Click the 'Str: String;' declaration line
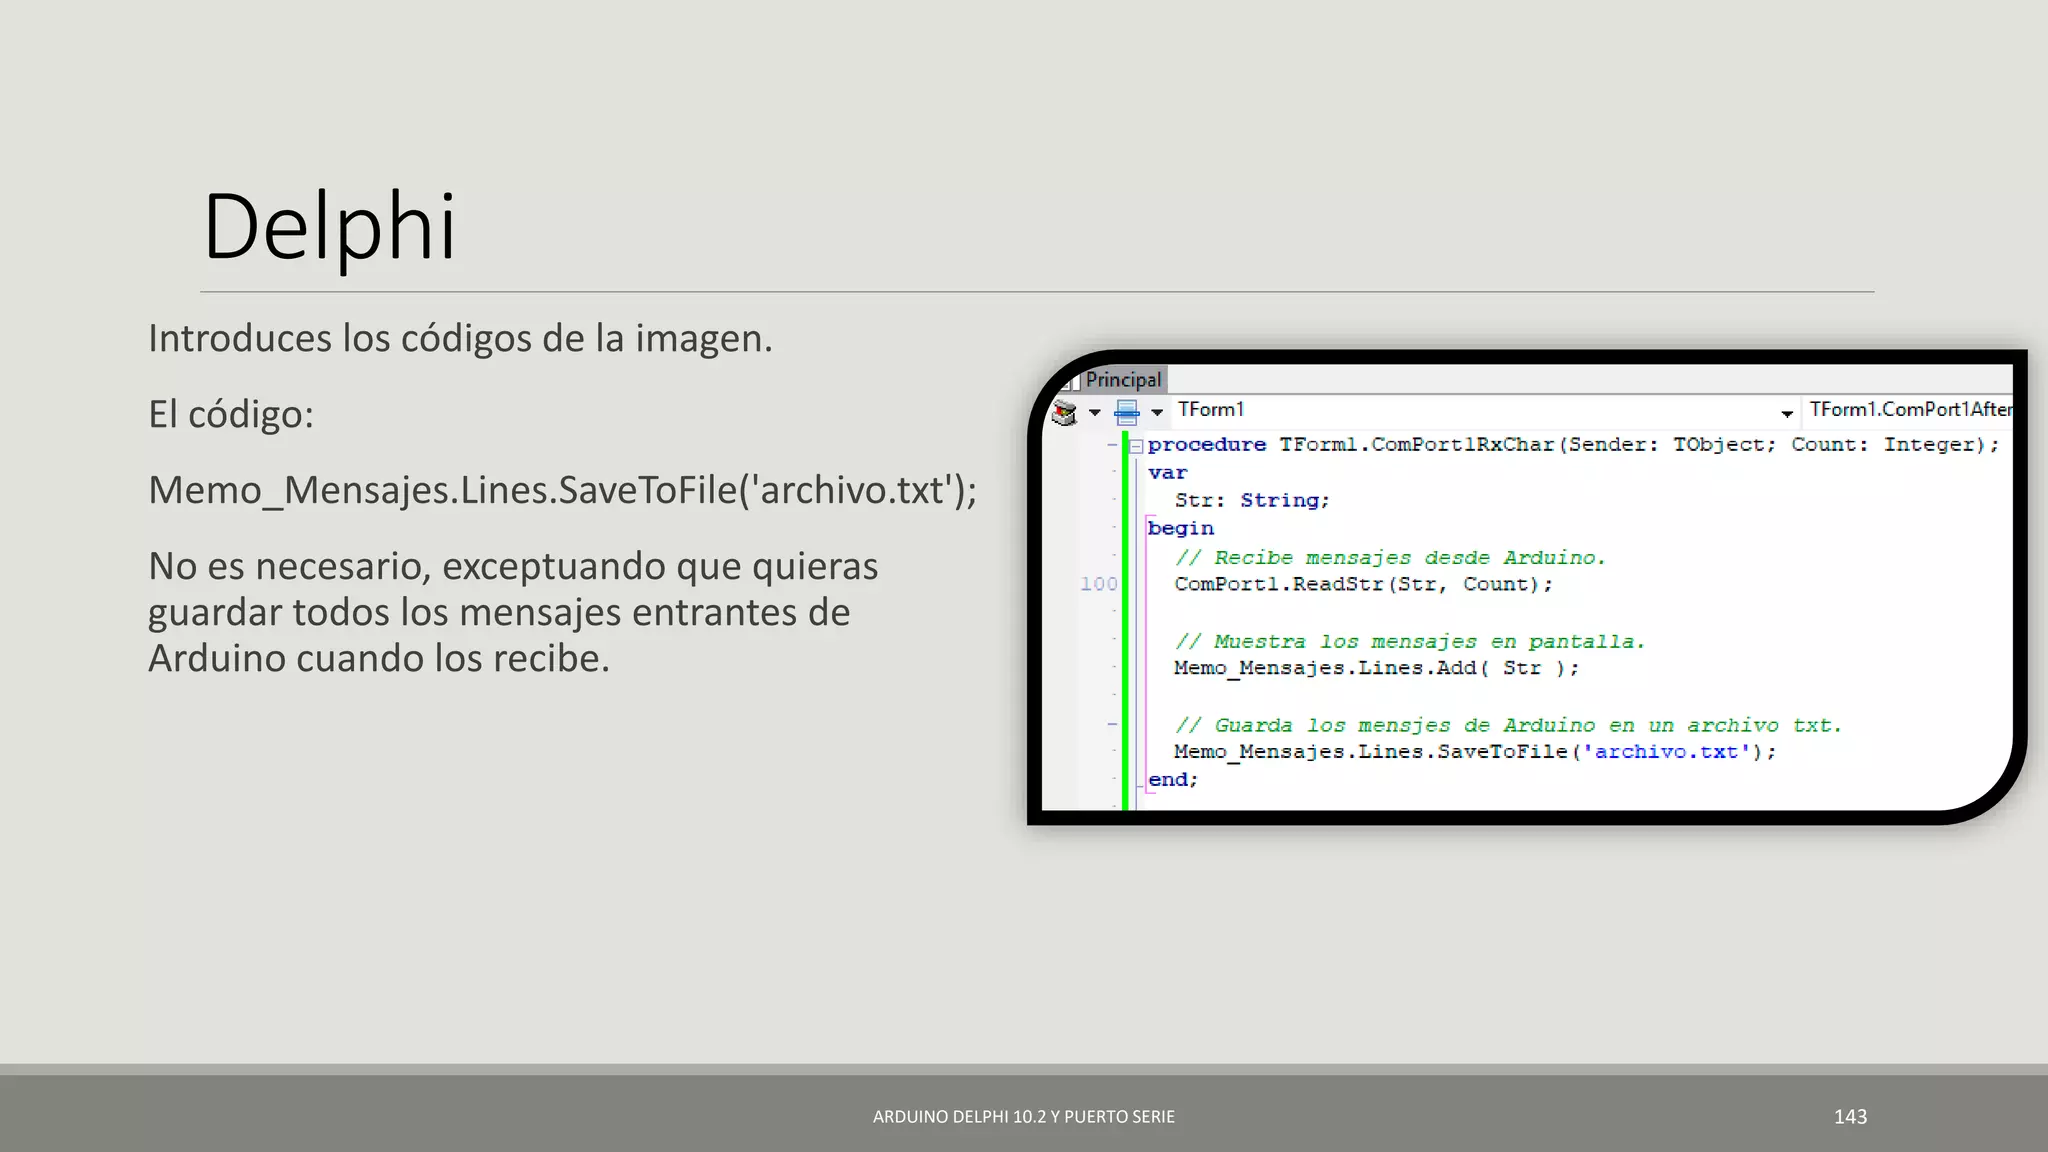Screen dimensions: 2048x1152 [1252, 500]
